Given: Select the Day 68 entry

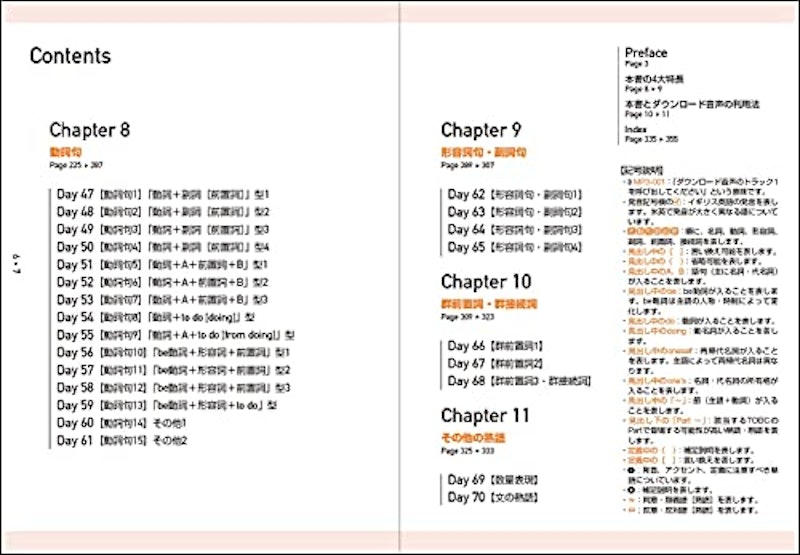Looking at the screenshot, I should coord(519,381).
